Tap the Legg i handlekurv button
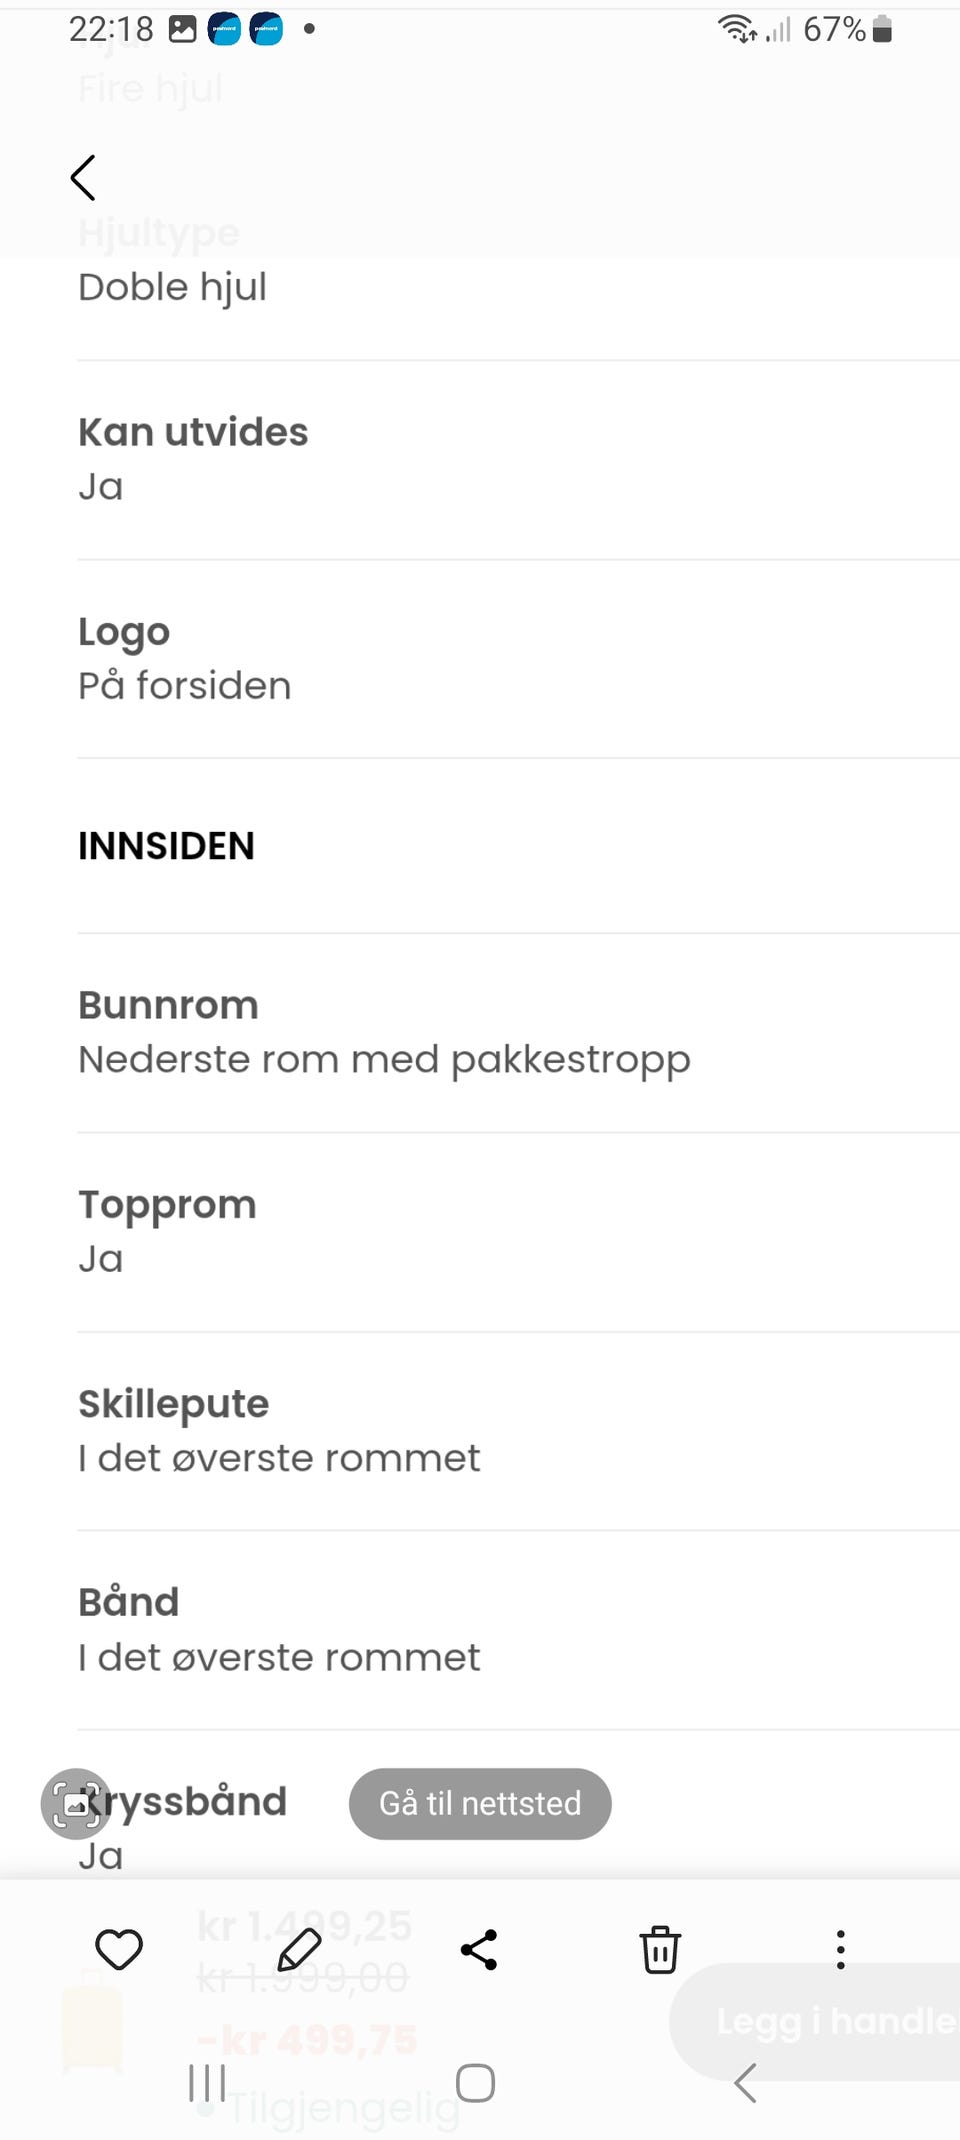Screen dimensions: 960x2140 click(815, 2022)
